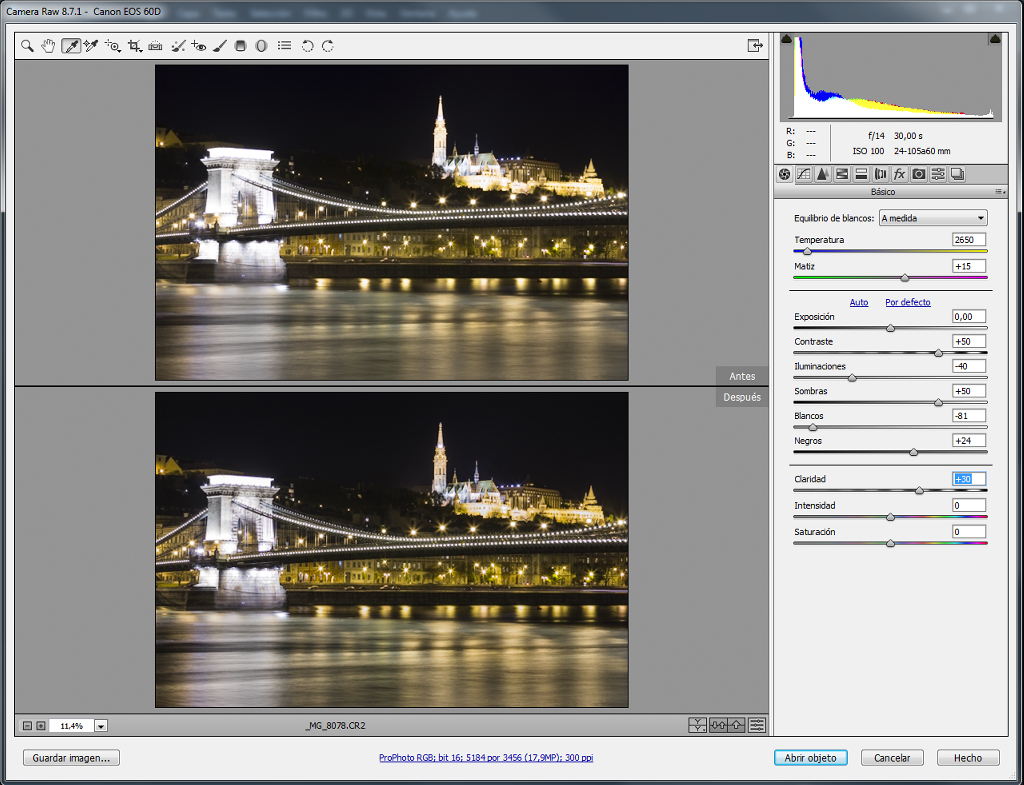Select the Hand tool
The width and height of the screenshot is (1024, 785).
48,46
